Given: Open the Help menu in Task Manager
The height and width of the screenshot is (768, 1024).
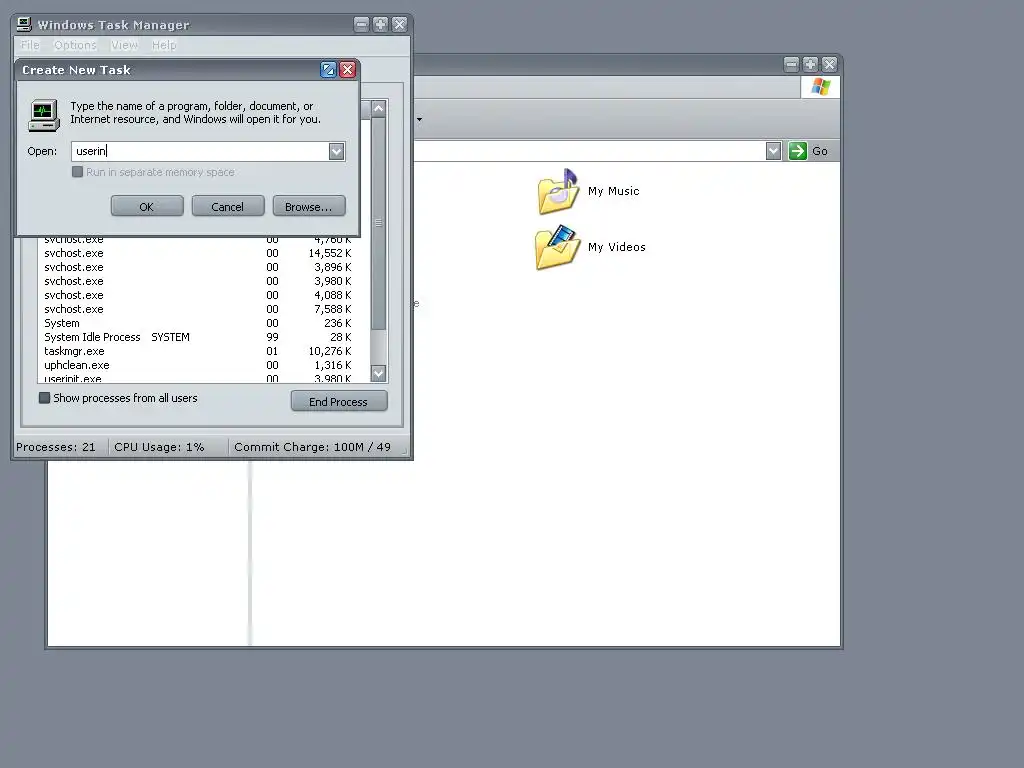Looking at the screenshot, I should pyautogui.click(x=164, y=45).
